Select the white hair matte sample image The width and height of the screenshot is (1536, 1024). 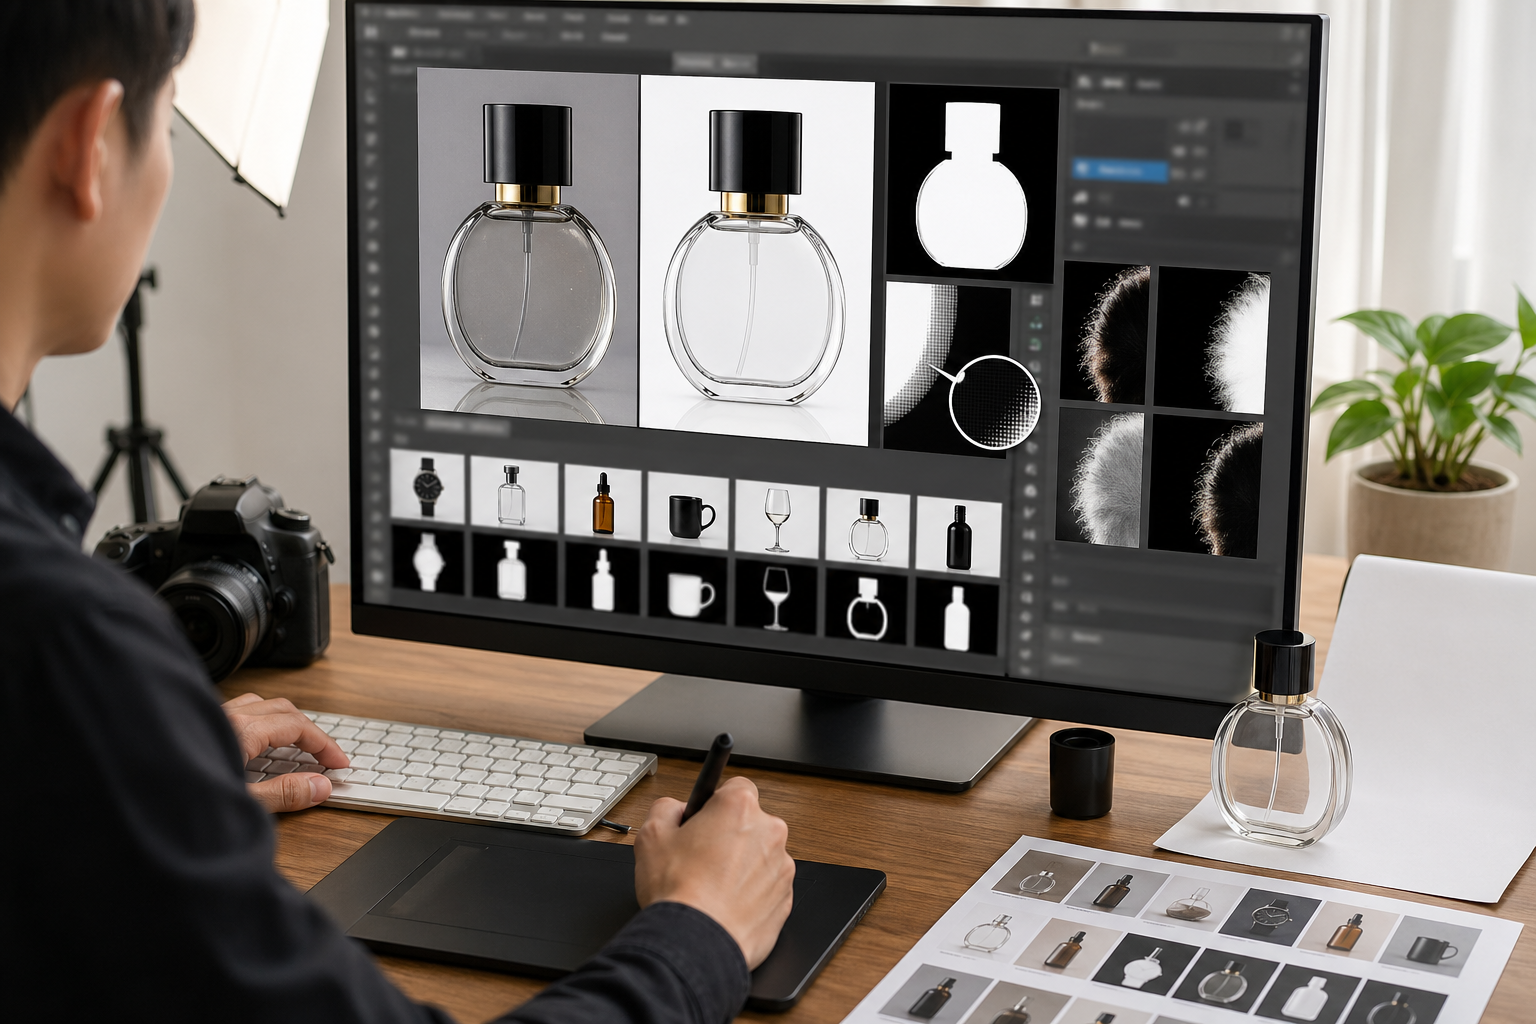point(1212,339)
